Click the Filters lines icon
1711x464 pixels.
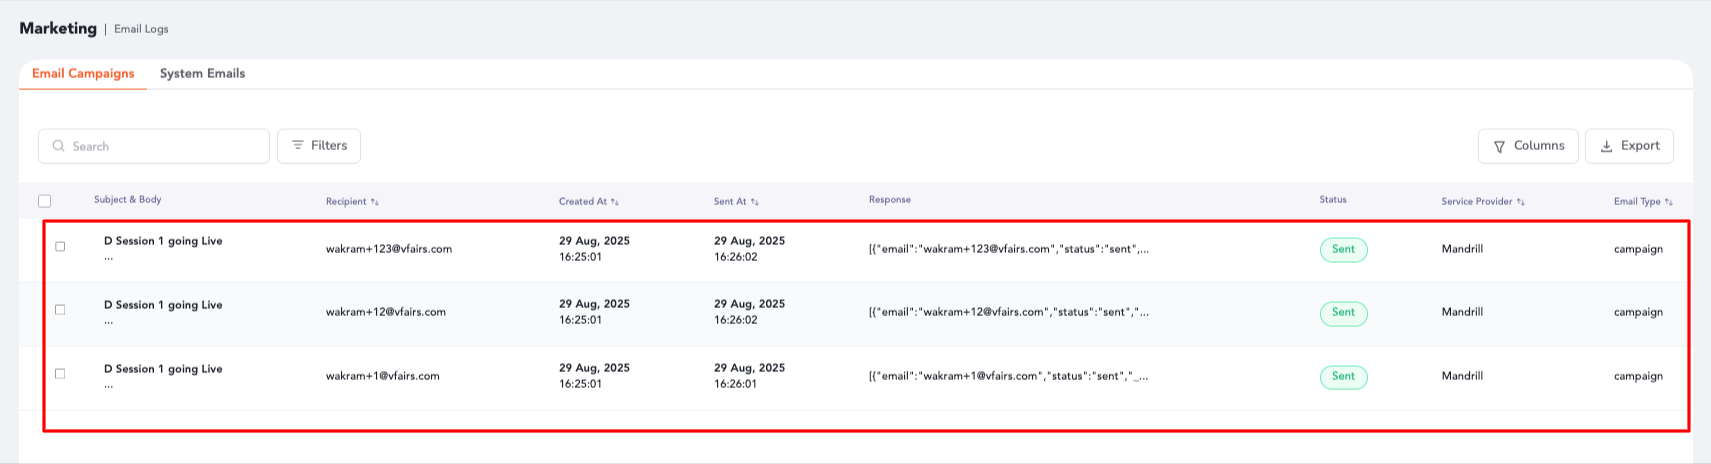297,146
